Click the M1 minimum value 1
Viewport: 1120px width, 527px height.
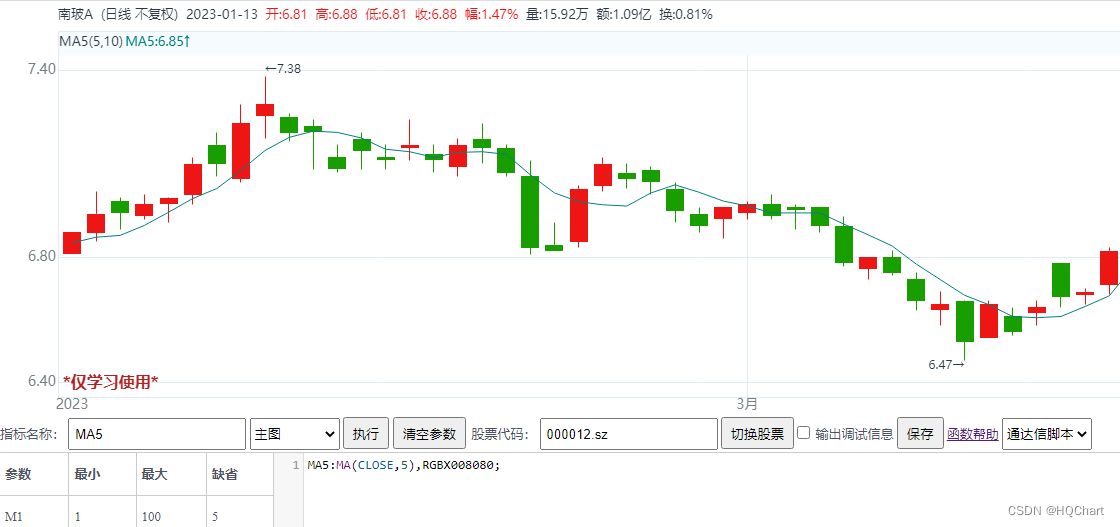76,516
